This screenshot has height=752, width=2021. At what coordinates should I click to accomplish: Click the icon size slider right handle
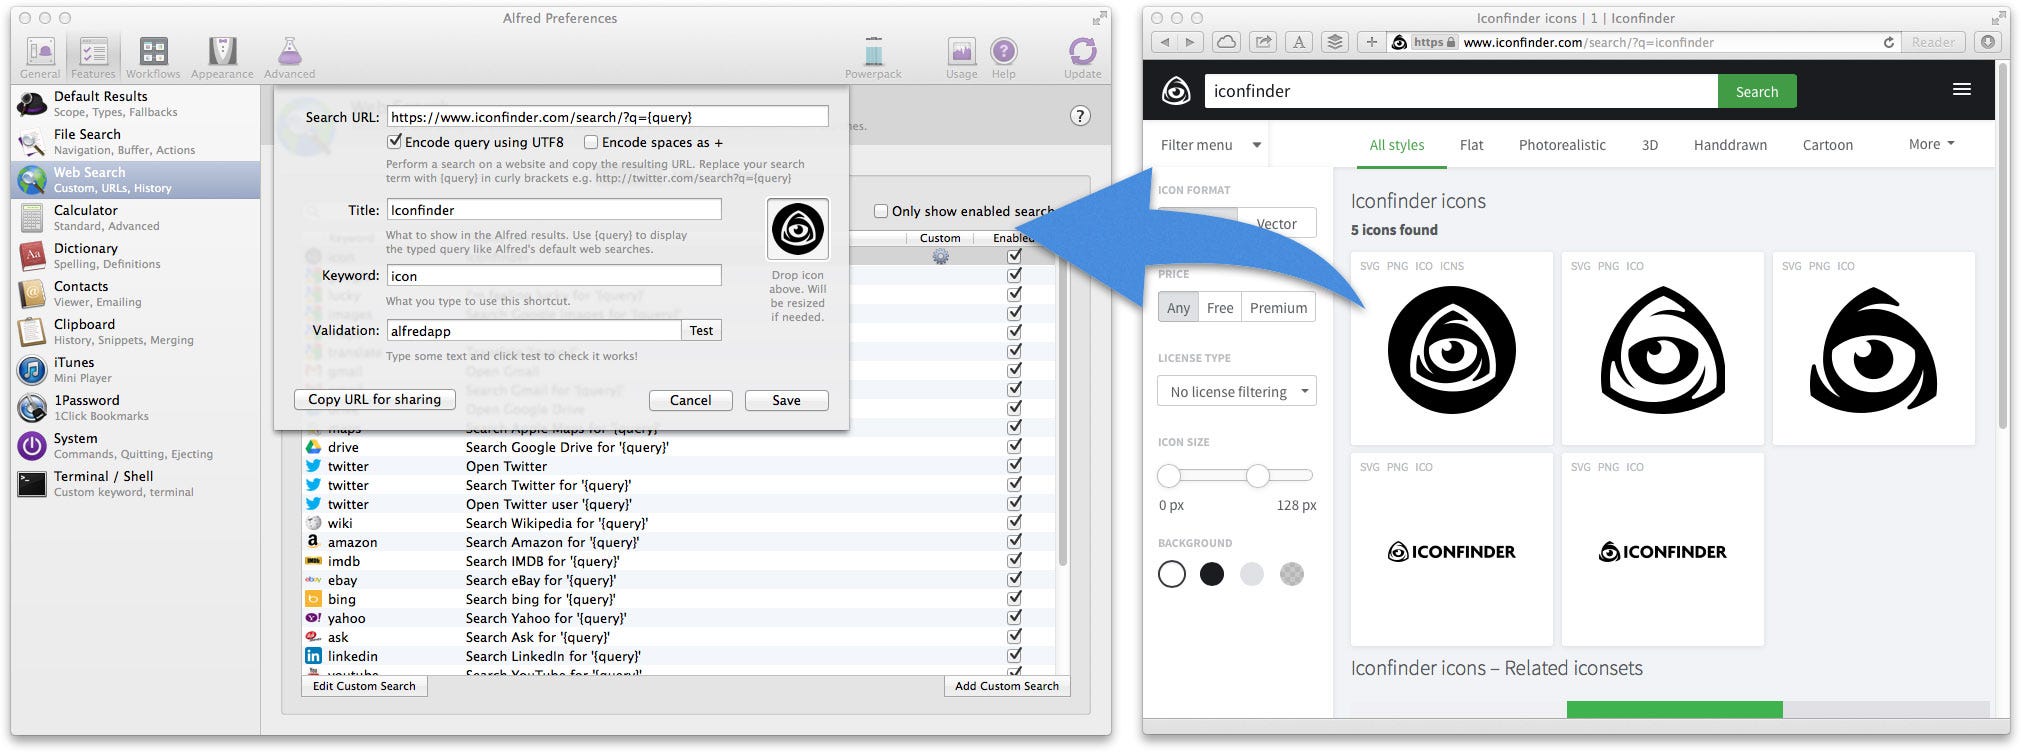[1257, 476]
